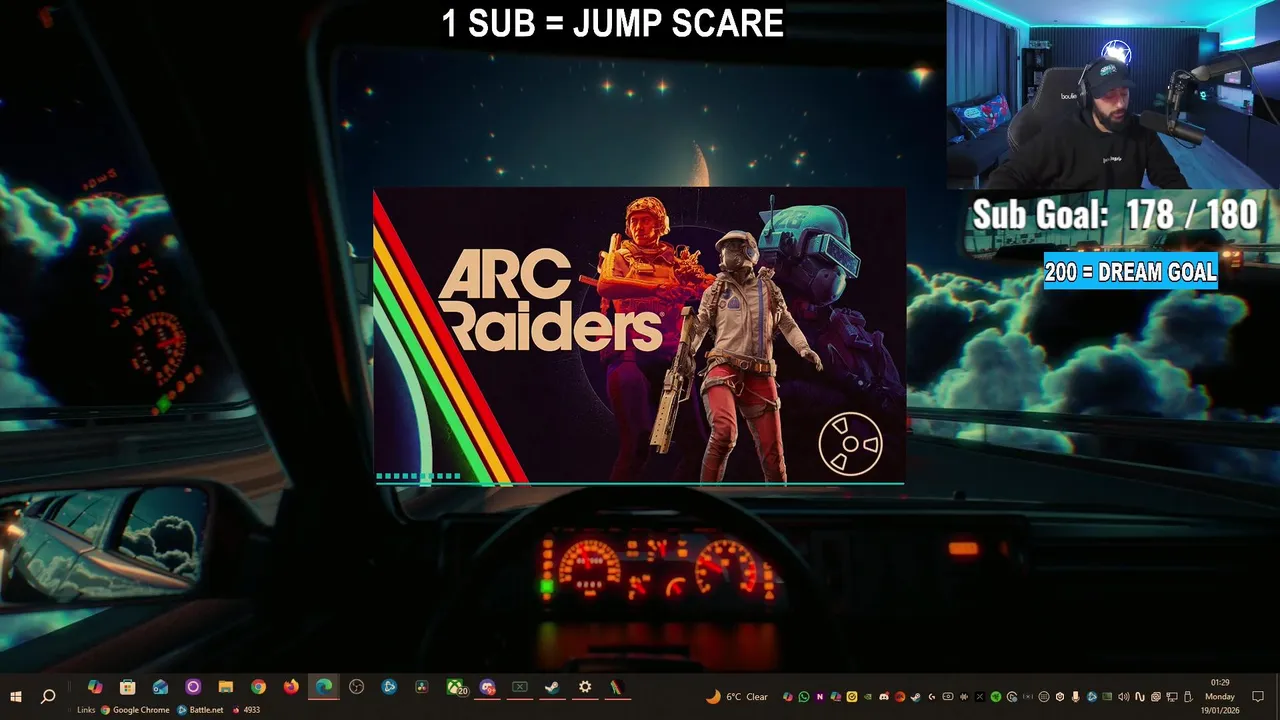Screen dimensions: 1280x720
Task: Open weather widget showing 6°C Clear
Action: click(738, 697)
